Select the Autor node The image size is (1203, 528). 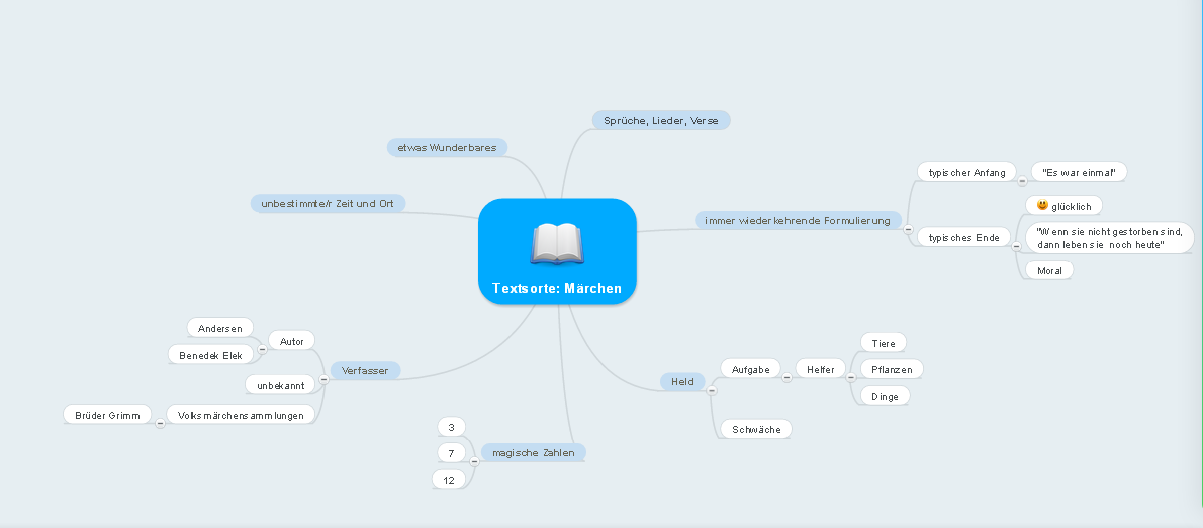[x=292, y=341]
